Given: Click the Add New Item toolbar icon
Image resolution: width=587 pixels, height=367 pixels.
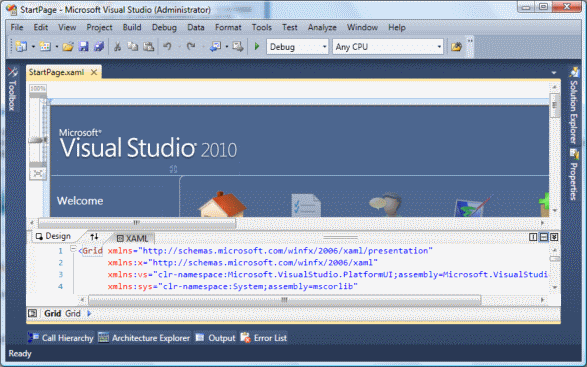Looking at the screenshot, I should (45, 47).
